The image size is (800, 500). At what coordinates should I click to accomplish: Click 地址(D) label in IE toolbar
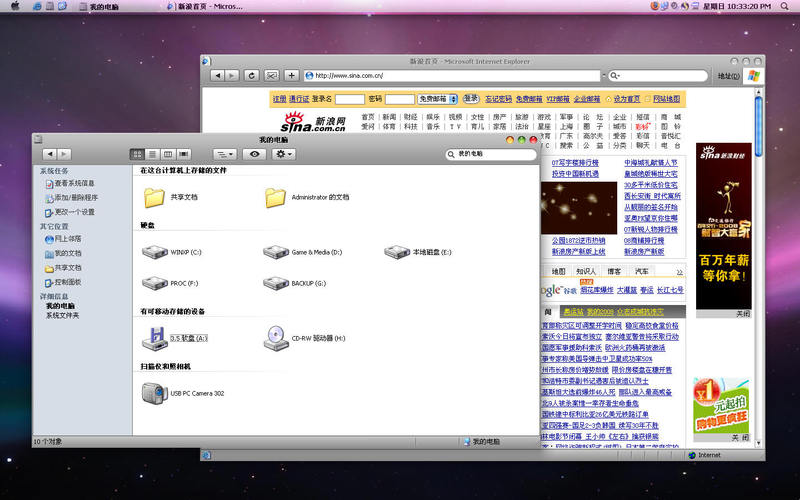click(728, 76)
